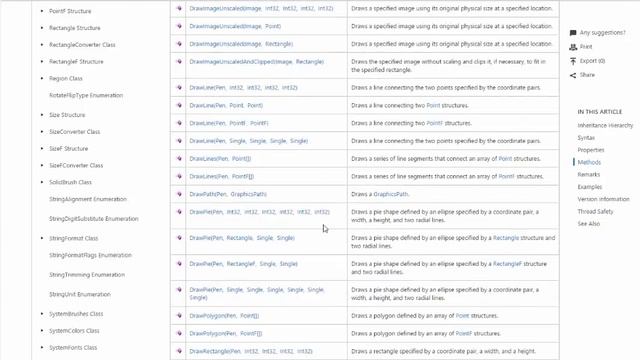The image size is (640, 360).
Task: Open DrawPie(Pen, Int32...) six-argument link
Action: [x=260, y=212]
